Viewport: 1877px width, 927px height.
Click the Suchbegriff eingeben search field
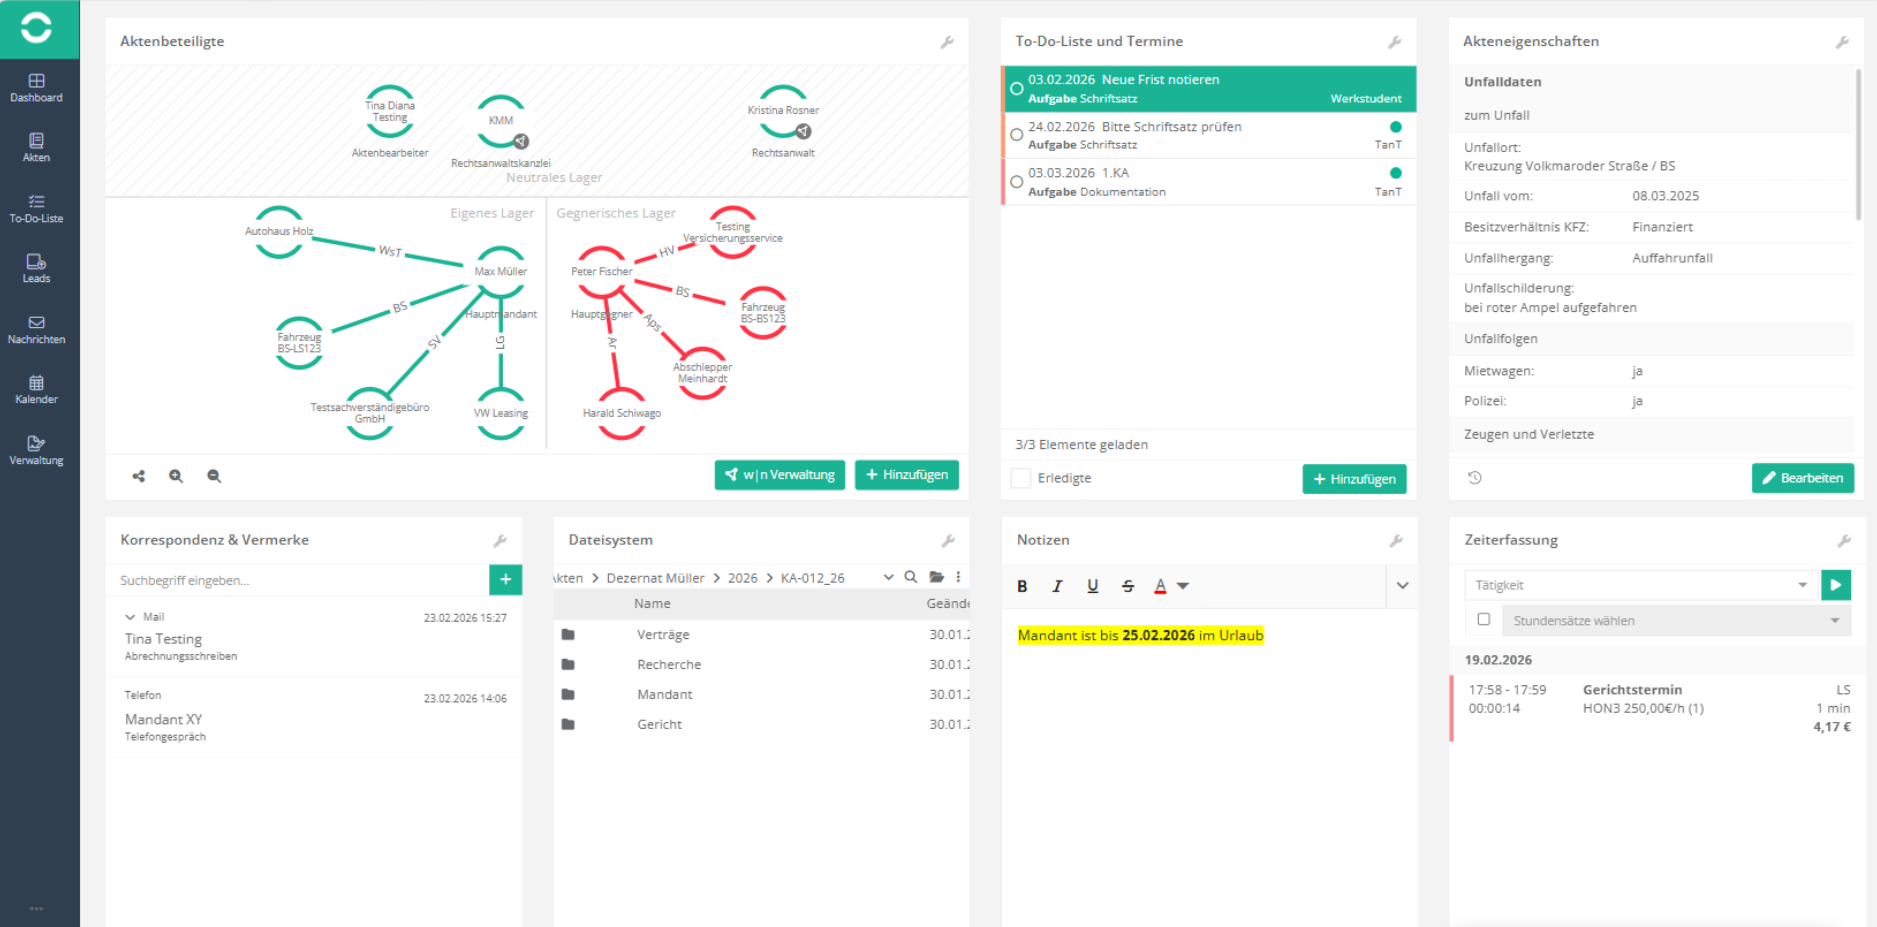[x=297, y=580]
